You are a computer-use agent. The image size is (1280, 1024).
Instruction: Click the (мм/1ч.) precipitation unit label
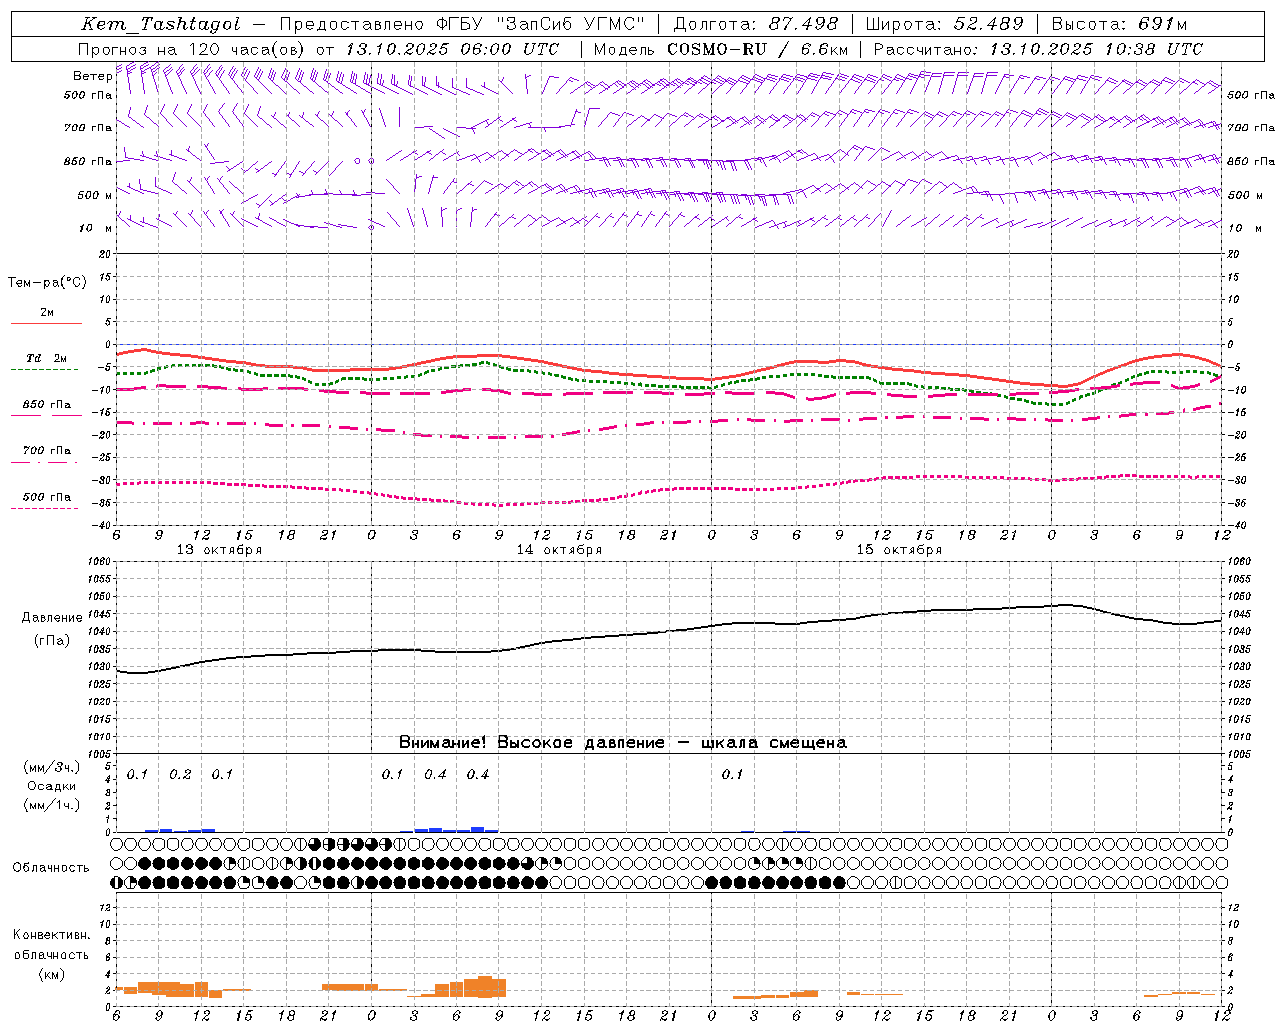click(52, 806)
